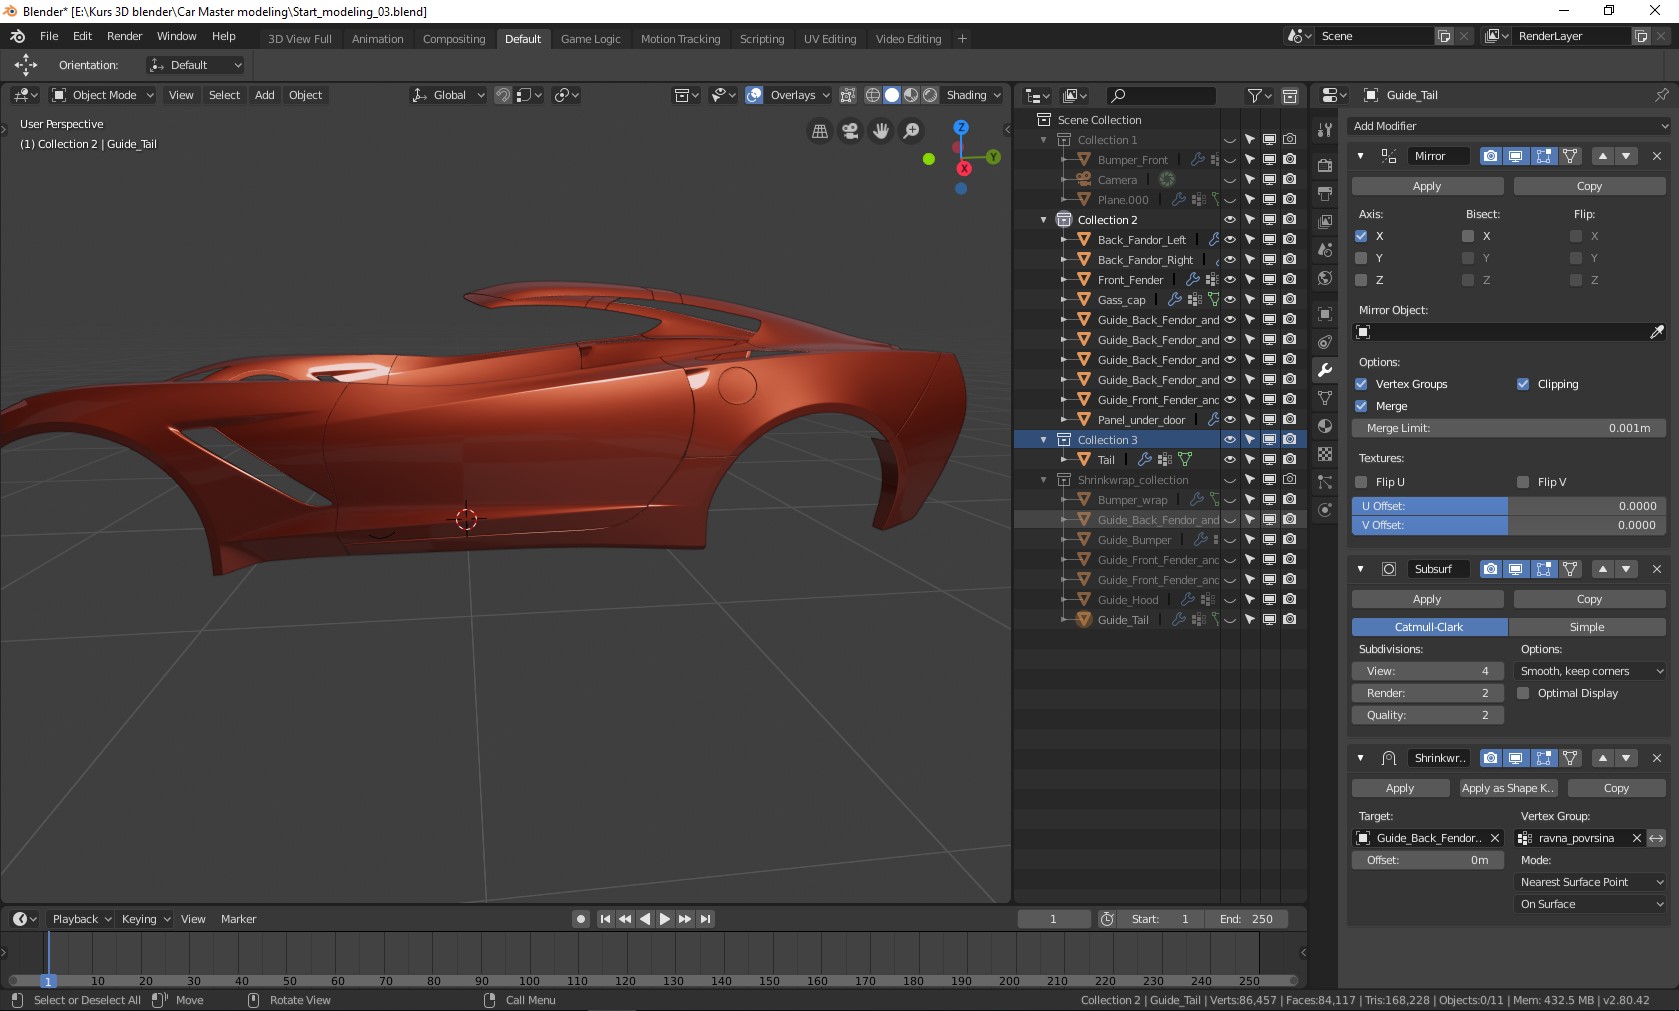1679x1011 pixels.
Task: Open Nearest Surface Point mode dropdown
Action: (1589, 882)
